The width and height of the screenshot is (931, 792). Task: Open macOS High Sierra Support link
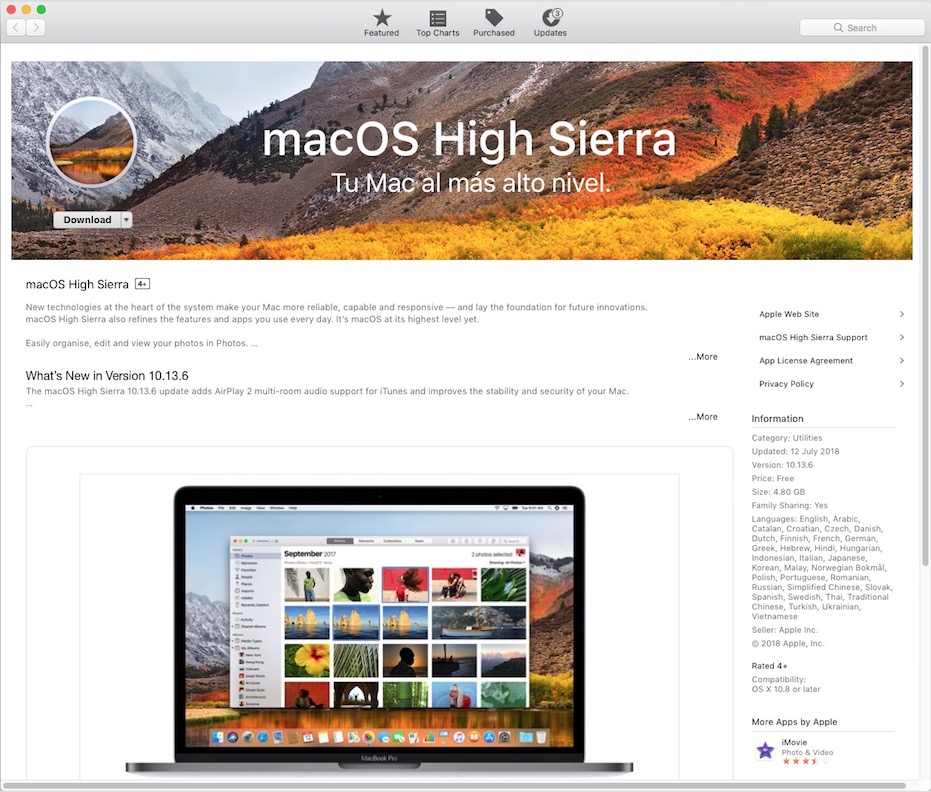813,337
